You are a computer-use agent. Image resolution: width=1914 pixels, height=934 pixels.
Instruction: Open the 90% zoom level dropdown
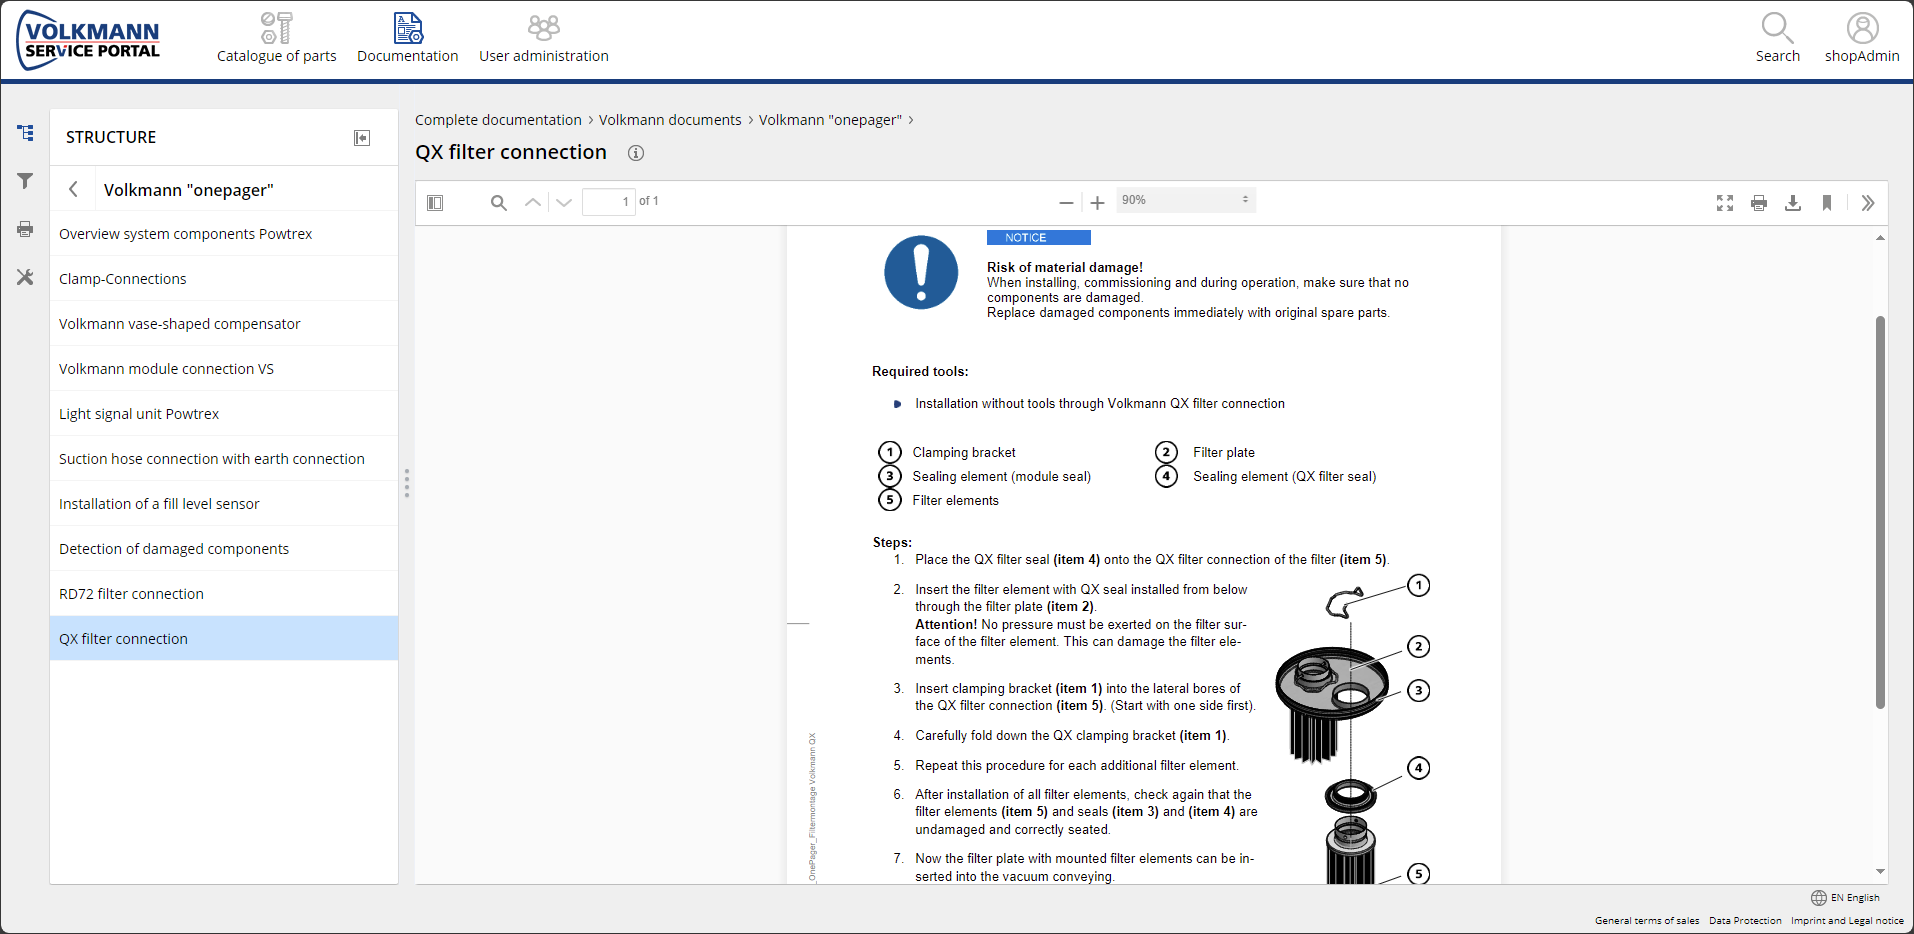click(x=1185, y=200)
